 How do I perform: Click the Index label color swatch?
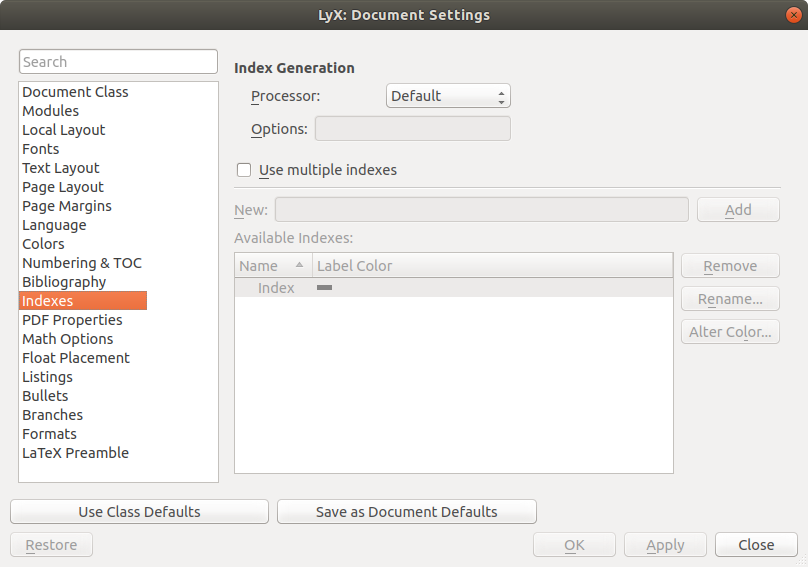tap(324, 288)
